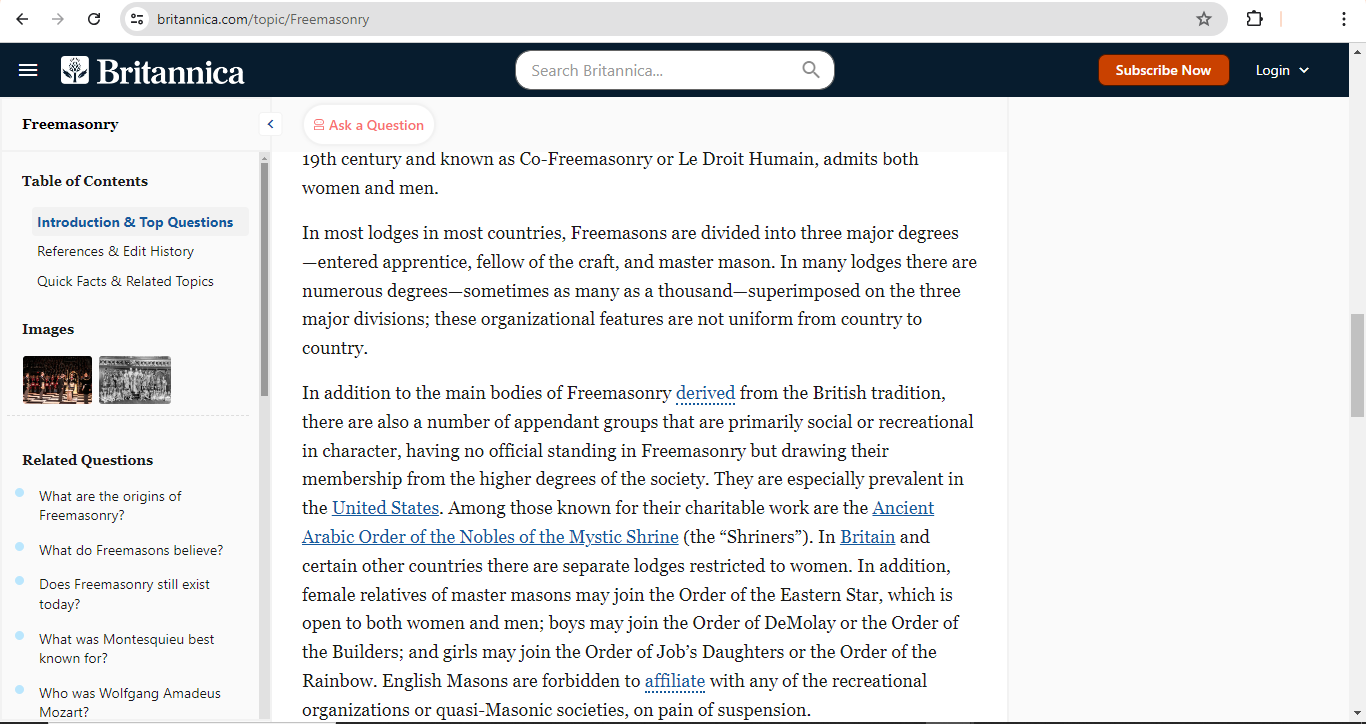1366x724 pixels.
Task: Open the Chrome three-dot menu
Action: 1344,19
